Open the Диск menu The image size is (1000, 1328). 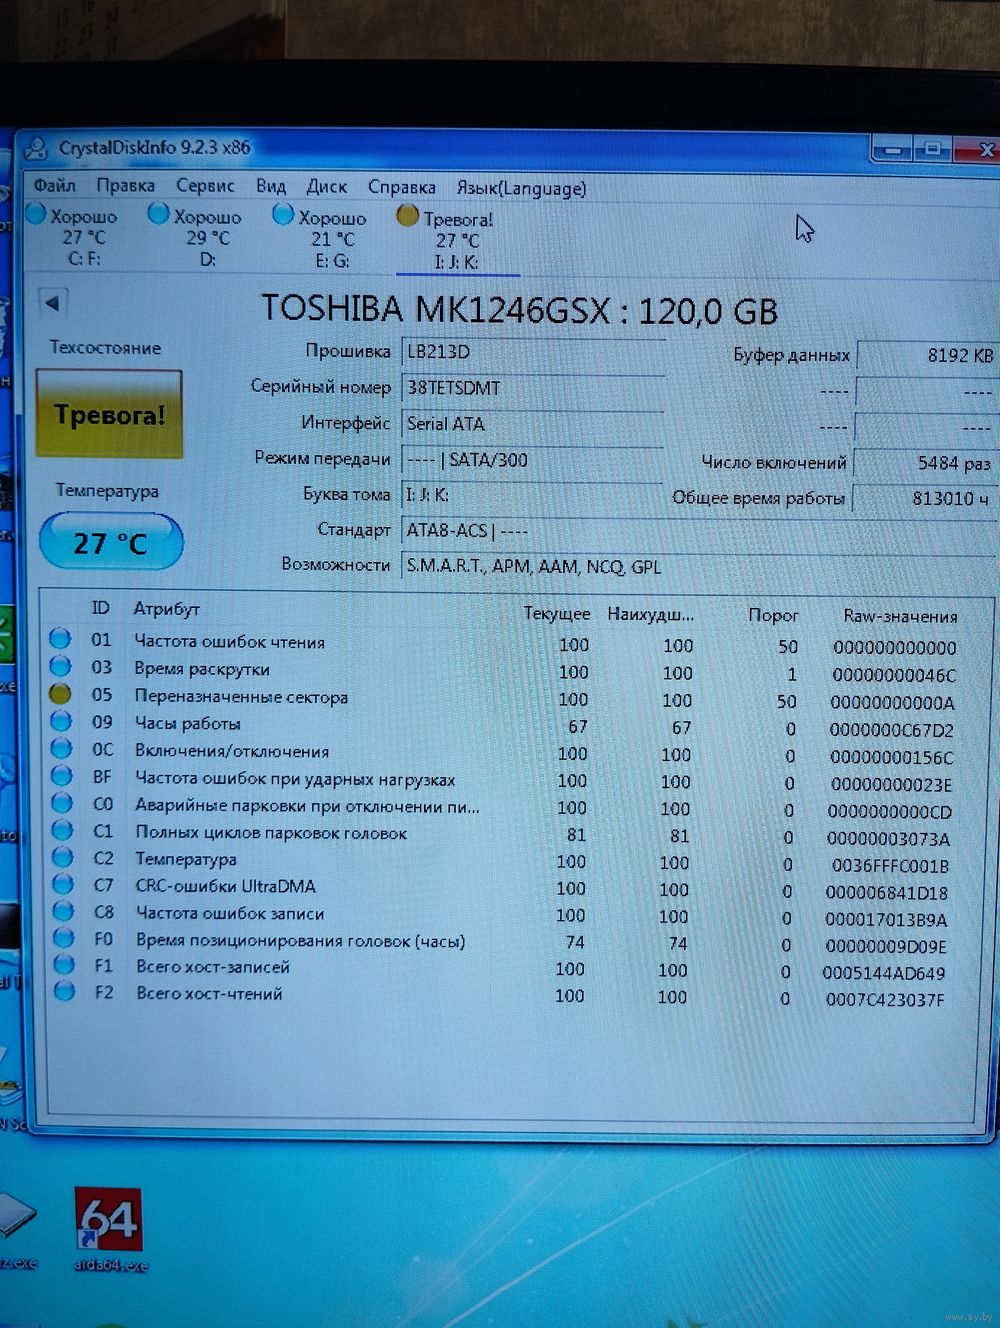326,187
